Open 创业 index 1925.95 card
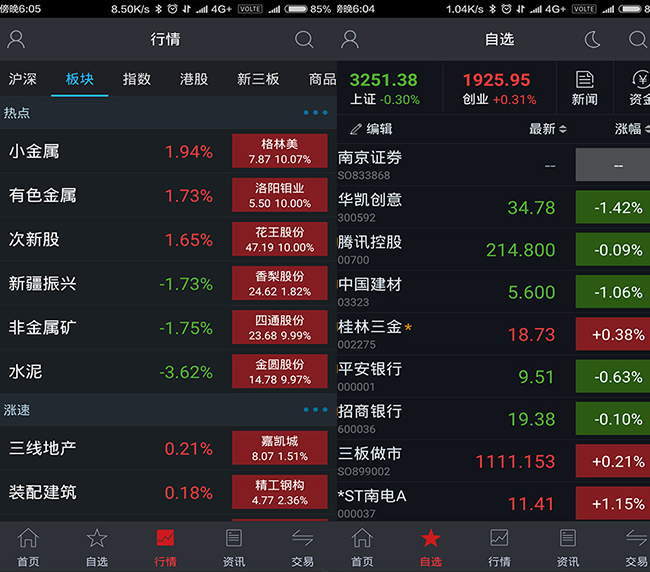This screenshot has width=650, height=572. click(500, 88)
